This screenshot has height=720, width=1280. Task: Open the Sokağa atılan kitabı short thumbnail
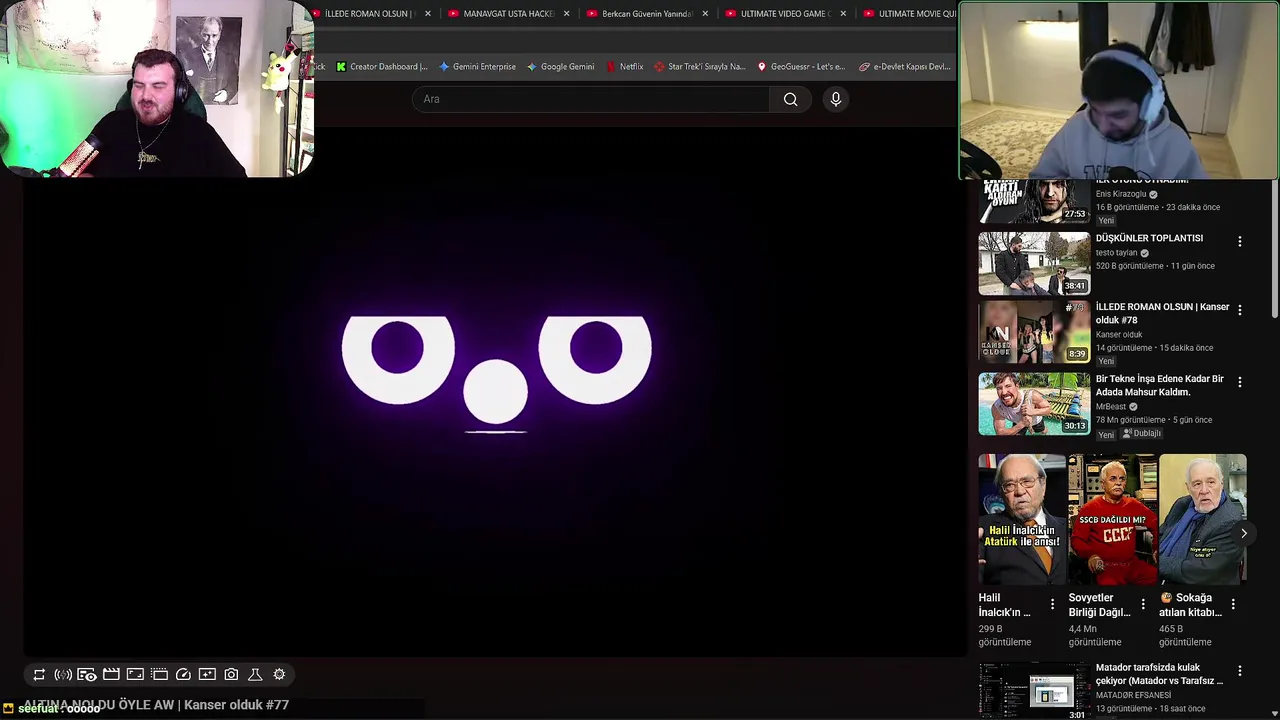1202,519
